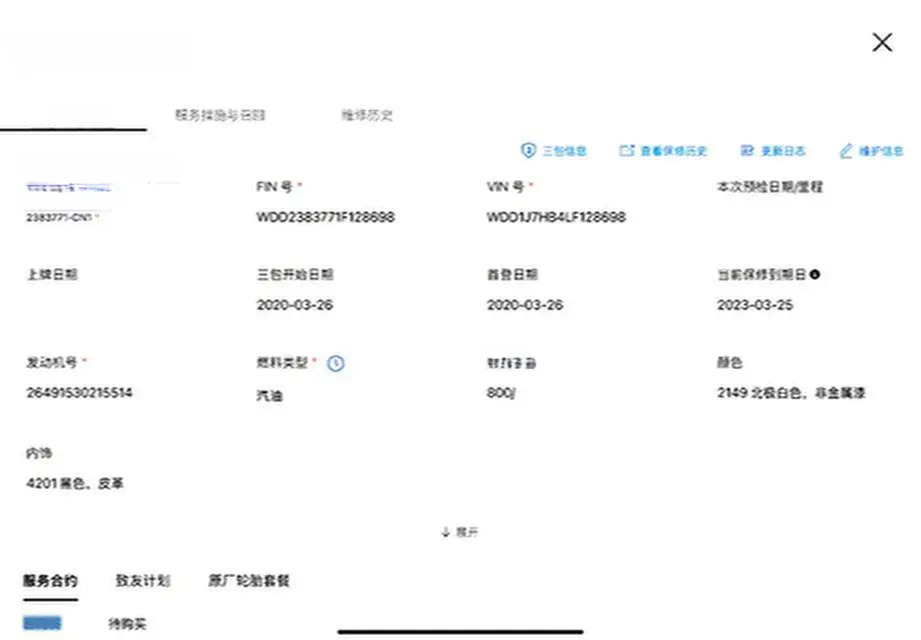Viewport: 921px width, 640px height.
Task: Click the color value 2149 北极白色
Action: pyautogui.click(x=791, y=394)
